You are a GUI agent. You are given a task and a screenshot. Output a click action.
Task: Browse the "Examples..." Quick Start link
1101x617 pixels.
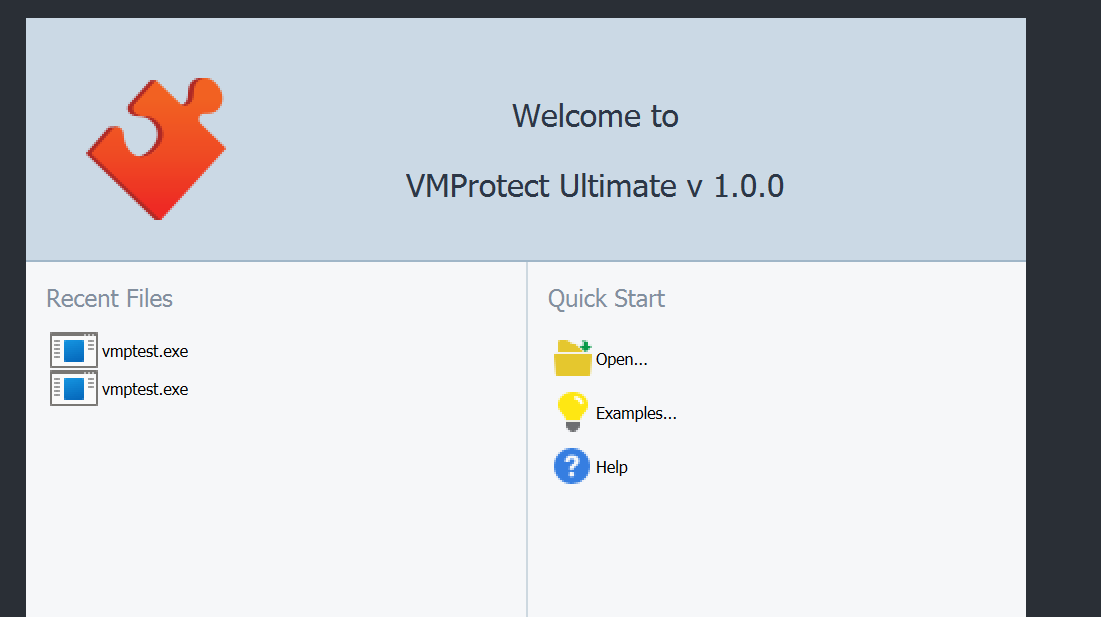click(636, 413)
